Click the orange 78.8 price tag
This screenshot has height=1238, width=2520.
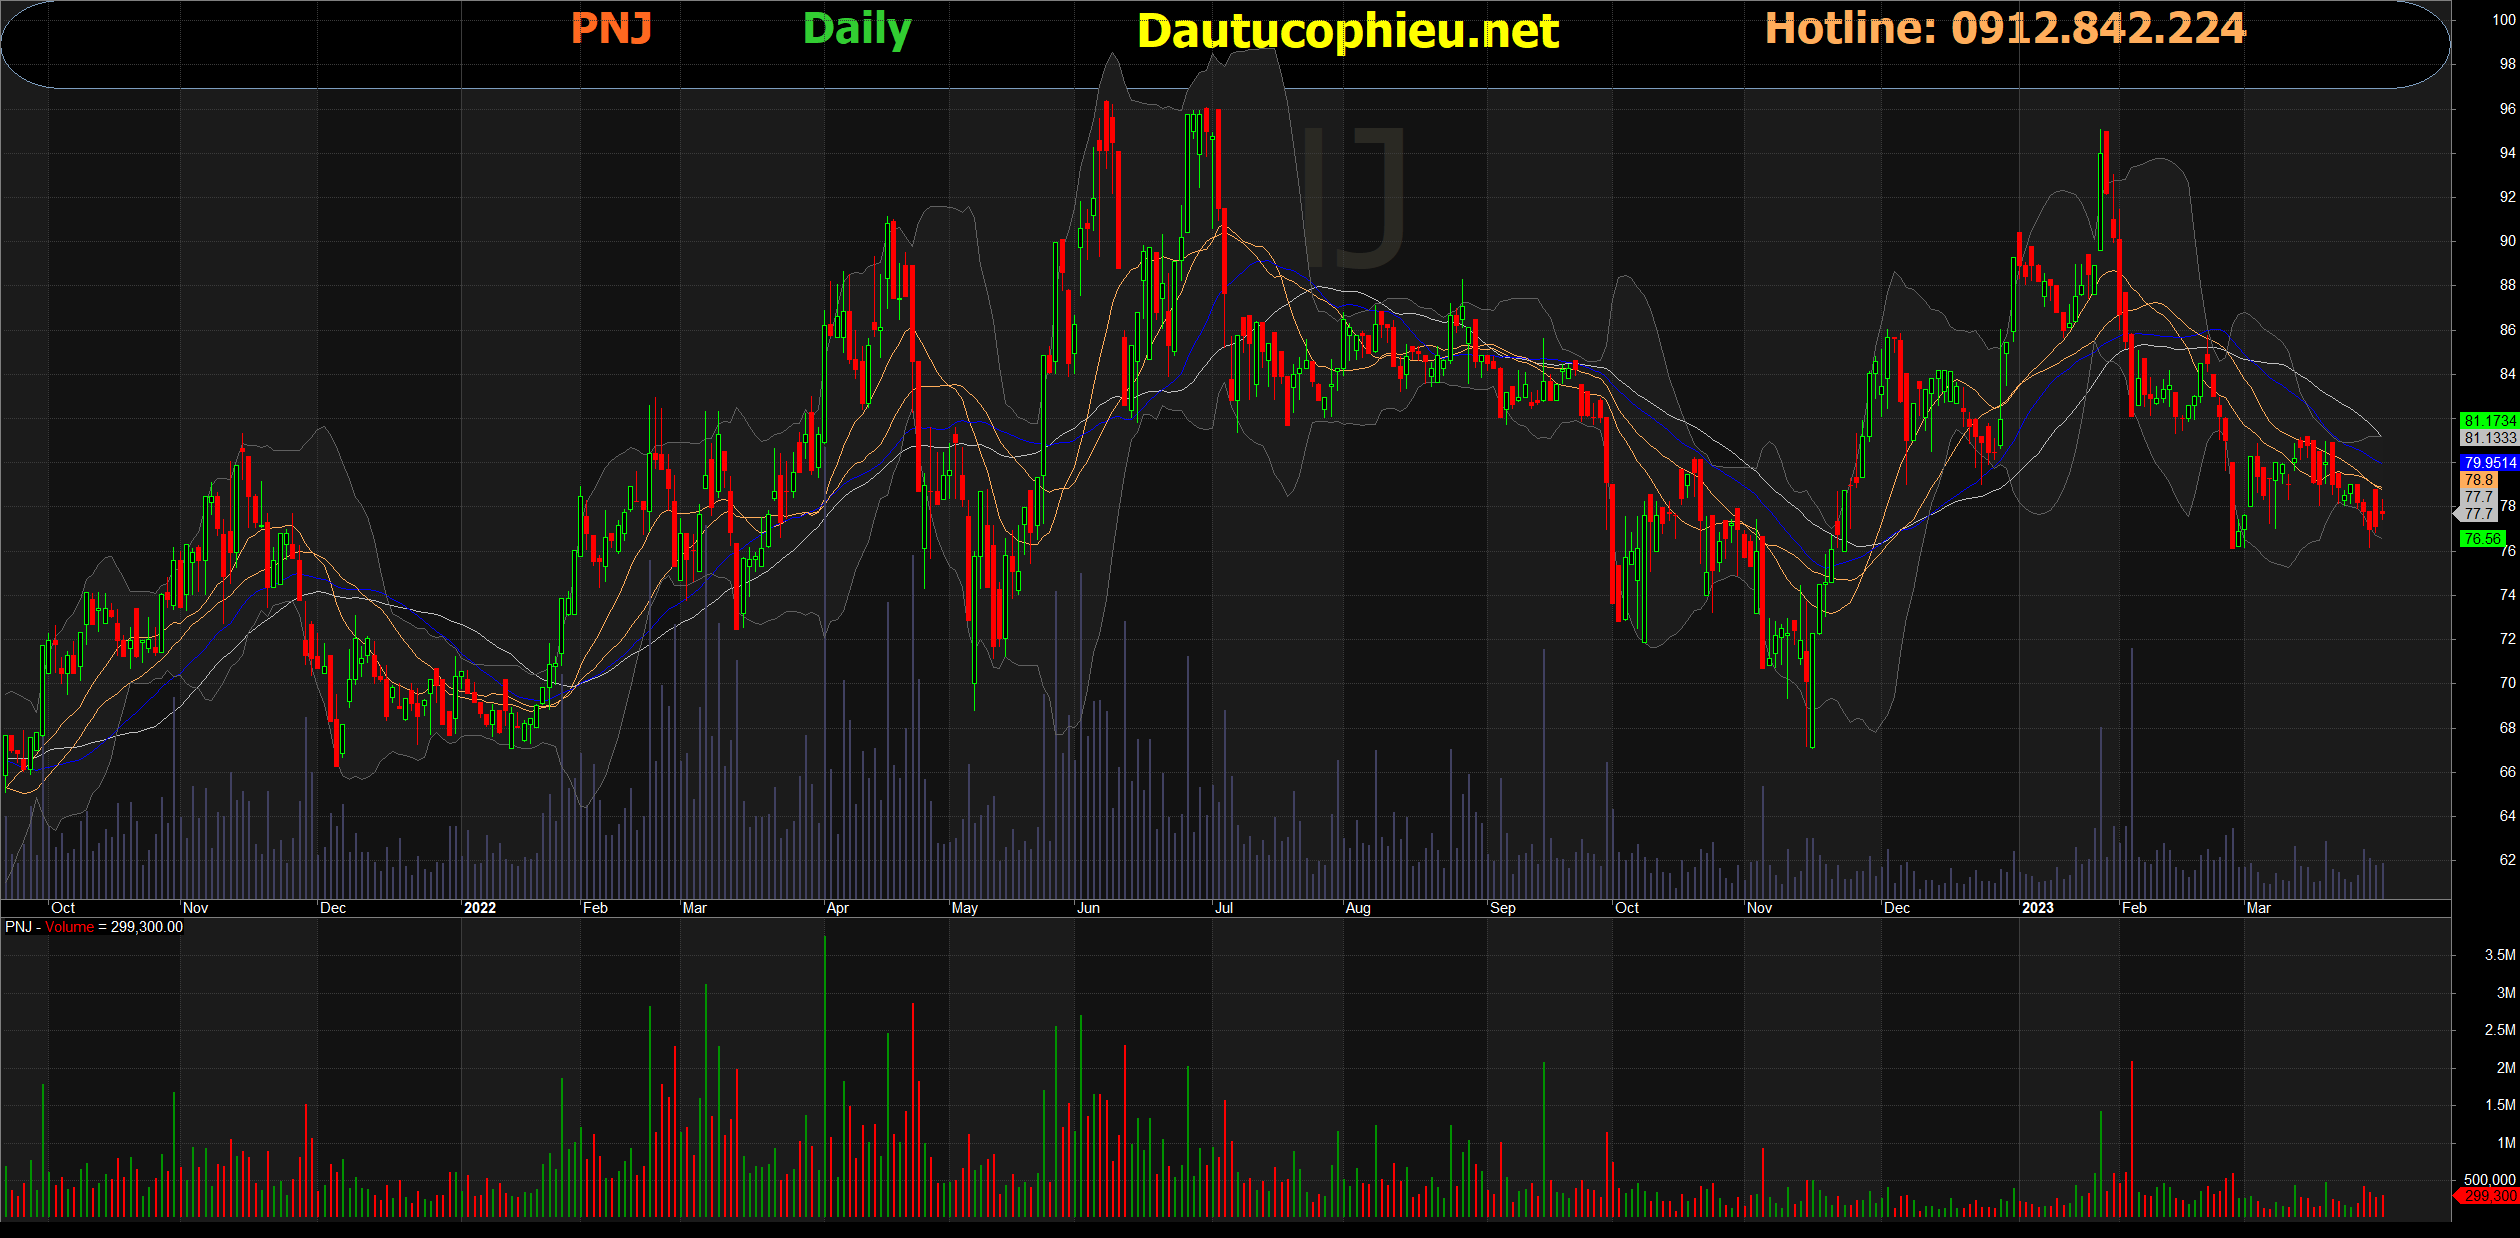(2478, 480)
